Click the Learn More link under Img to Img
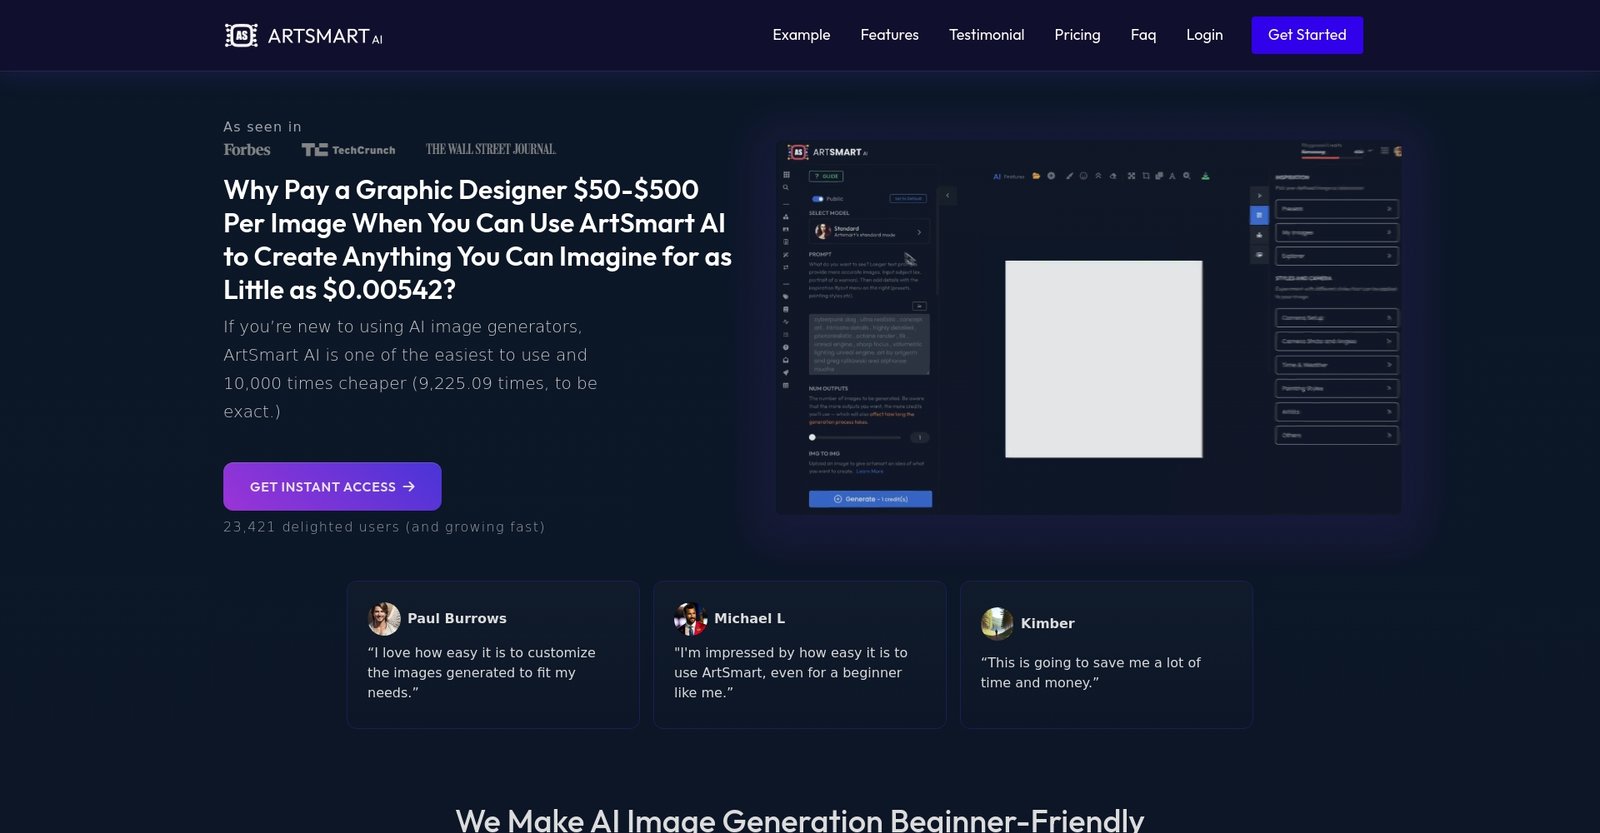The width and height of the screenshot is (1600, 833). click(869, 471)
